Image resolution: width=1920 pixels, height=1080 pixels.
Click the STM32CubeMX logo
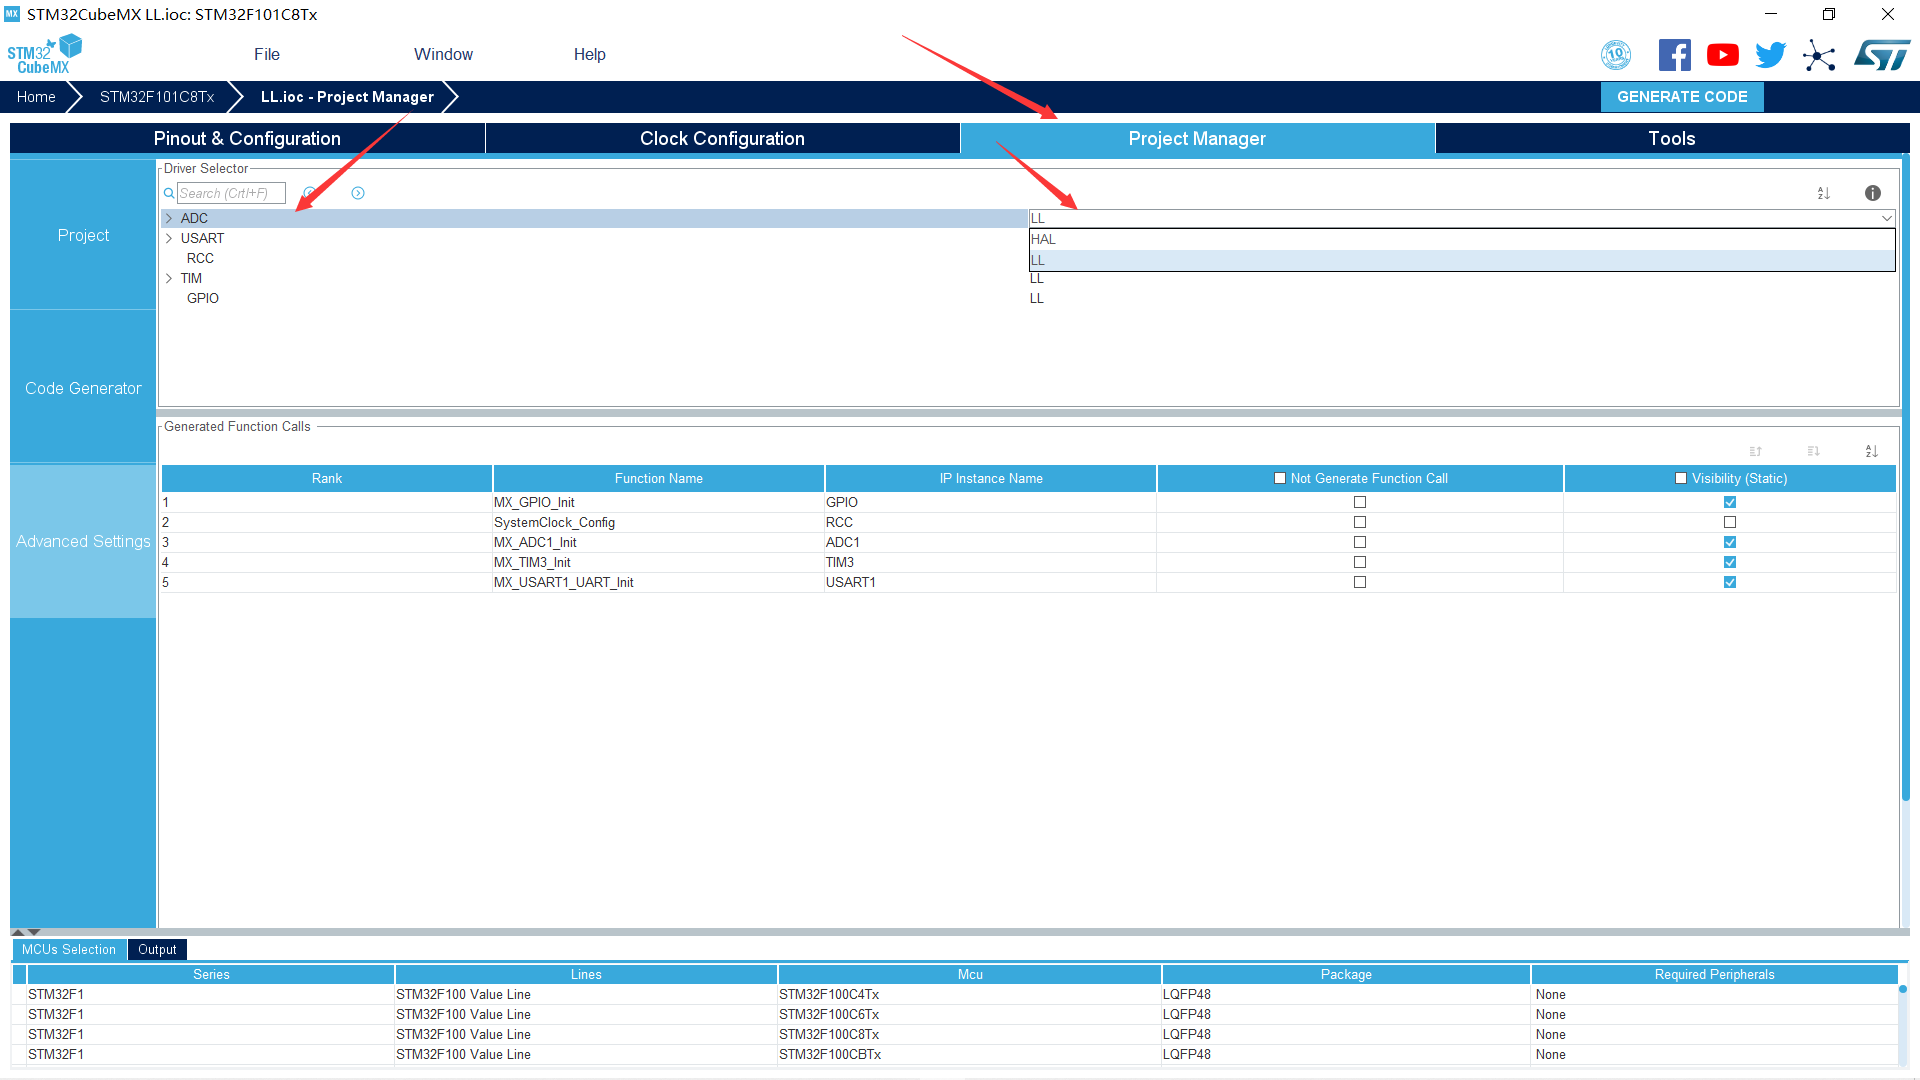pyautogui.click(x=44, y=55)
